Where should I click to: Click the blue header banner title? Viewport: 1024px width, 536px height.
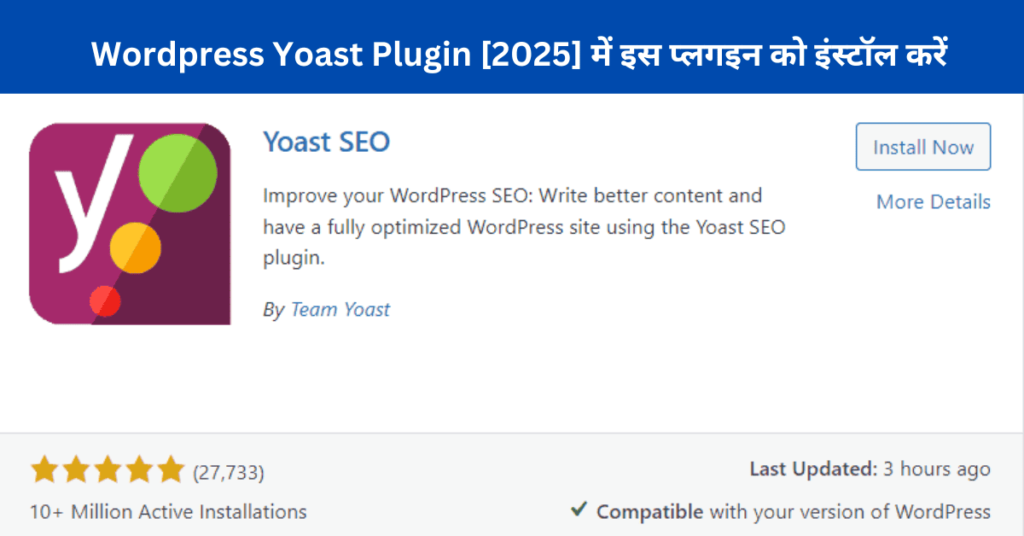click(x=519, y=55)
